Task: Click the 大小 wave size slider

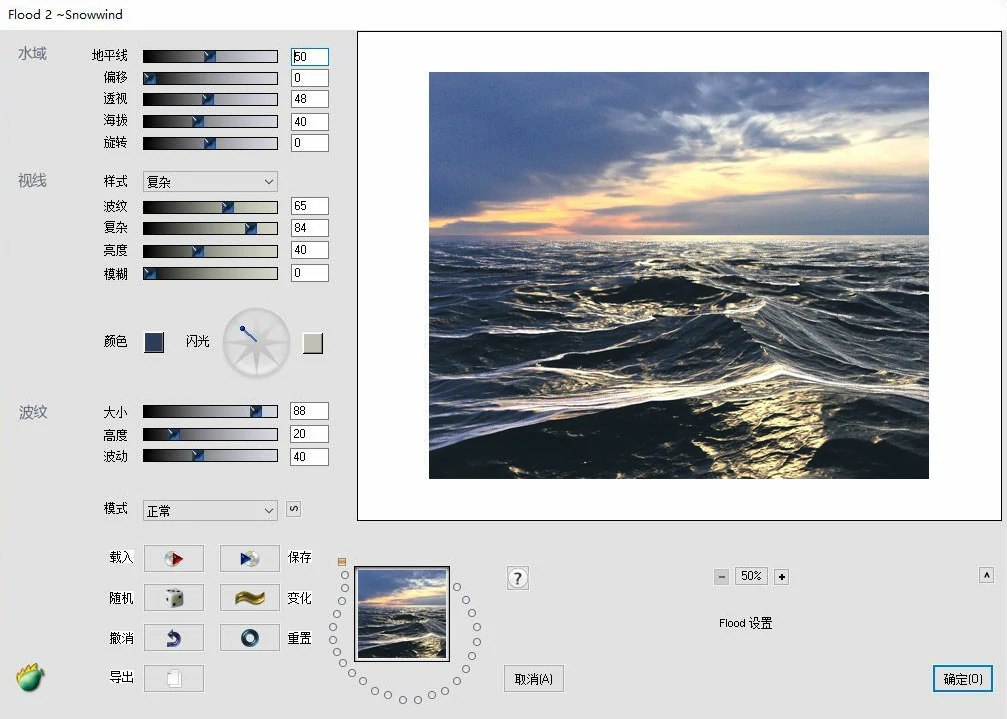Action: [x=210, y=411]
